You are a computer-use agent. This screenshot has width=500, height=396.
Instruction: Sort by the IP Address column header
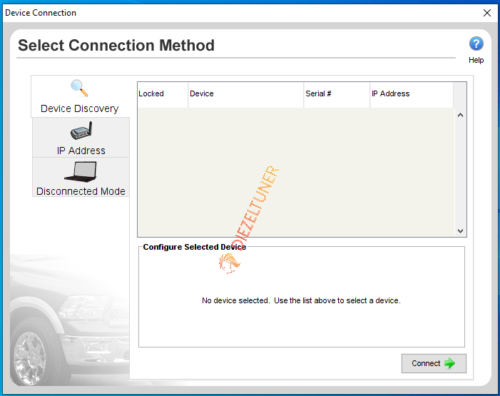coord(412,94)
